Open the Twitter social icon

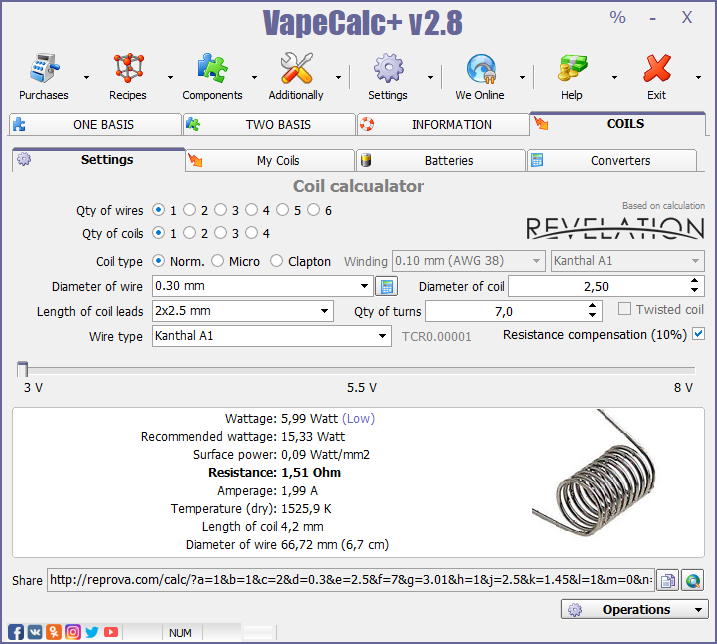click(92, 632)
